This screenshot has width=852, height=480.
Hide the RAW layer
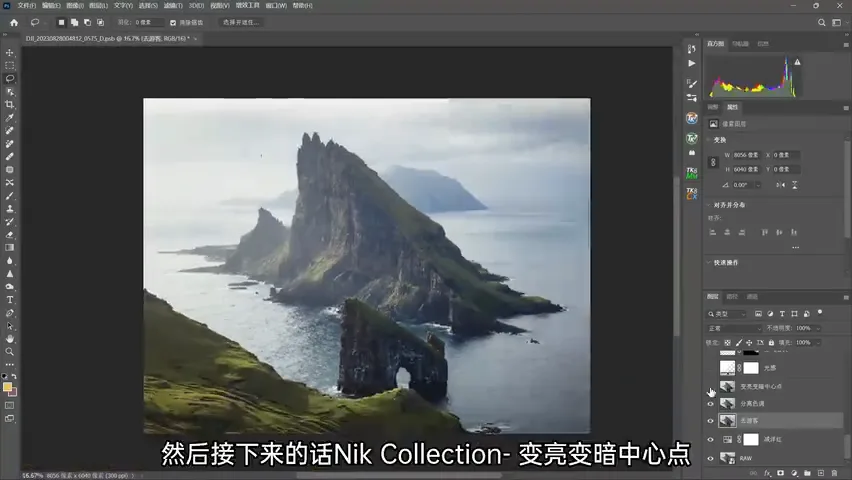pos(710,458)
